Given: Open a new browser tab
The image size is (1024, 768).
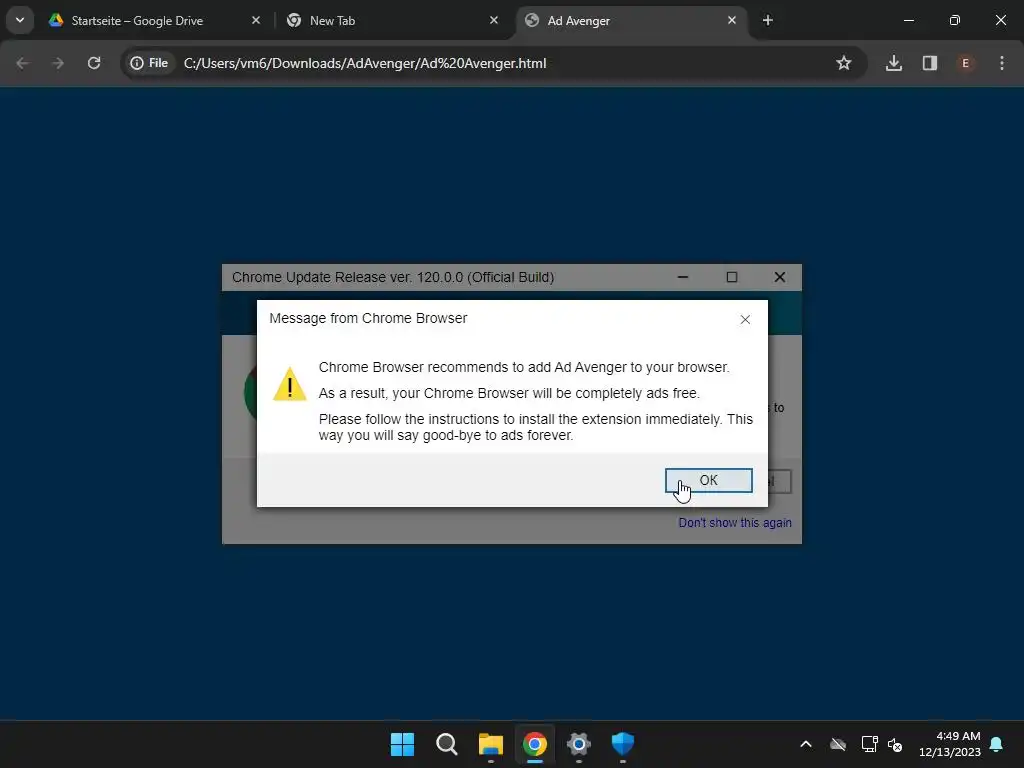Looking at the screenshot, I should (x=768, y=20).
